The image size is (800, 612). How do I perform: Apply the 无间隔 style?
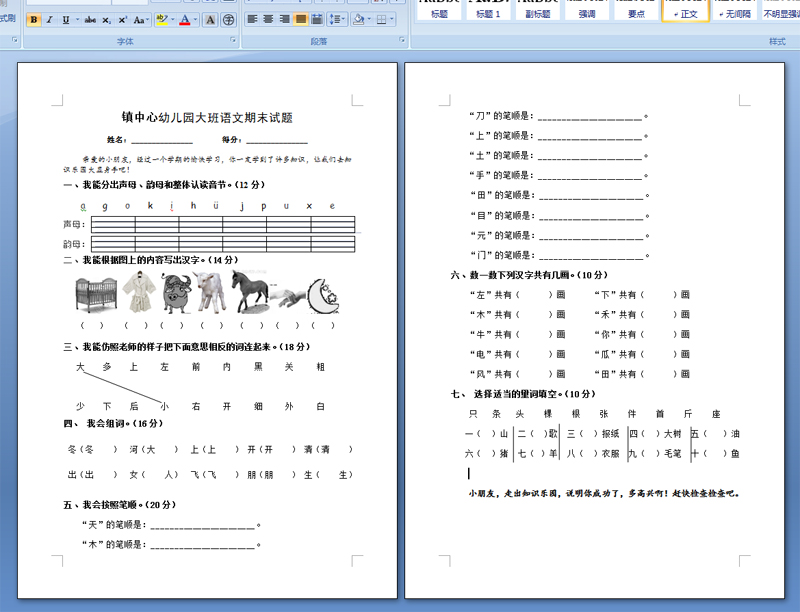pos(735,10)
